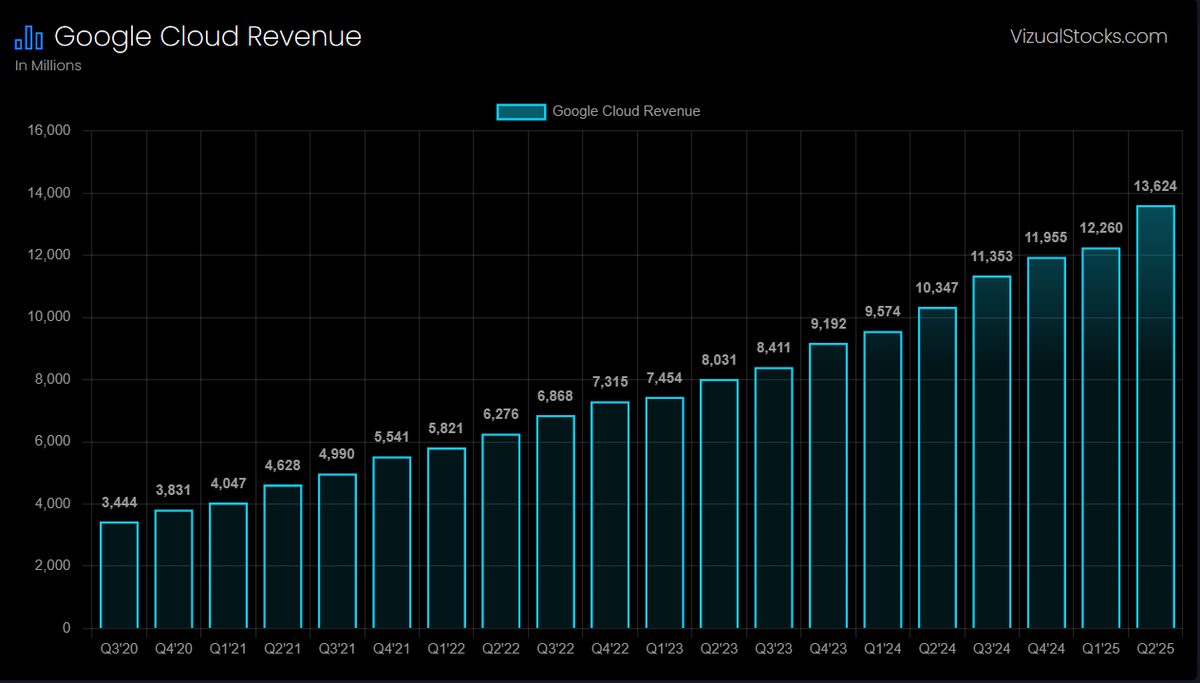
Task: Click the Google Cloud Revenue legend swatch
Action: (521, 112)
